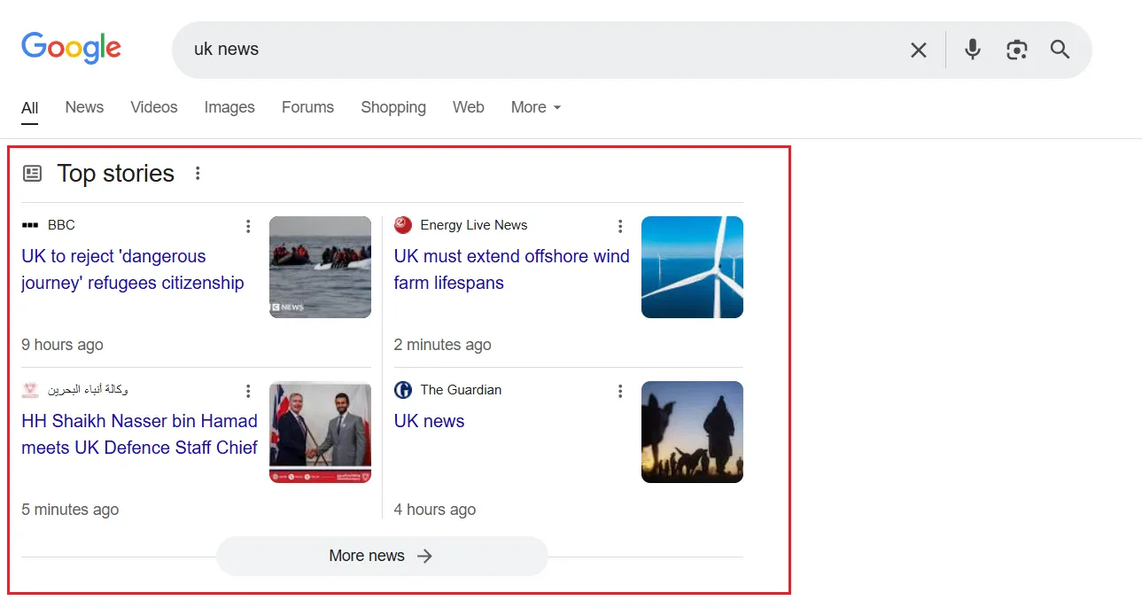Switch to the Shopping tab

point(393,107)
